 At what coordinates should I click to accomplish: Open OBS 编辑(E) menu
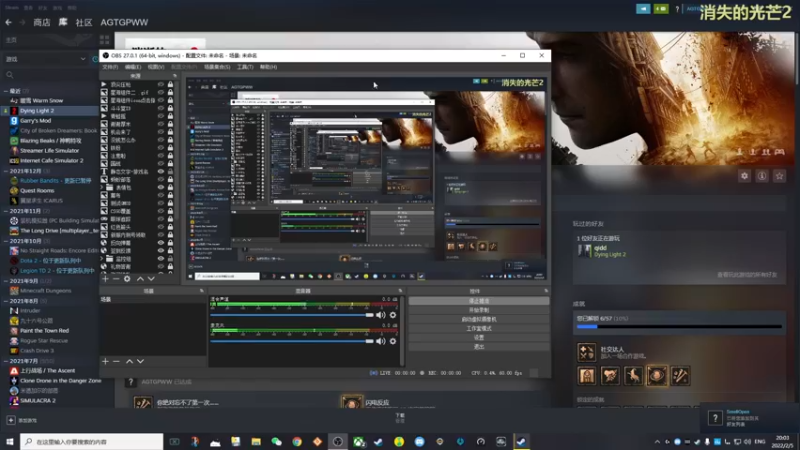click(133, 67)
